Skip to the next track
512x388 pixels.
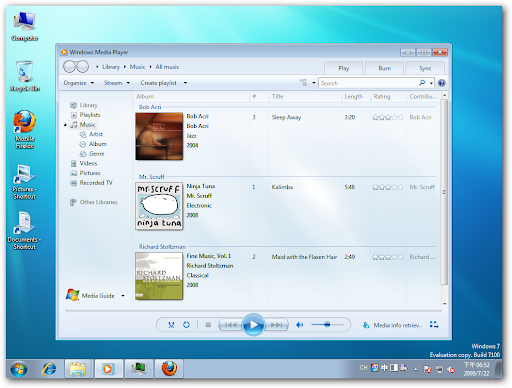(x=276, y=325)
